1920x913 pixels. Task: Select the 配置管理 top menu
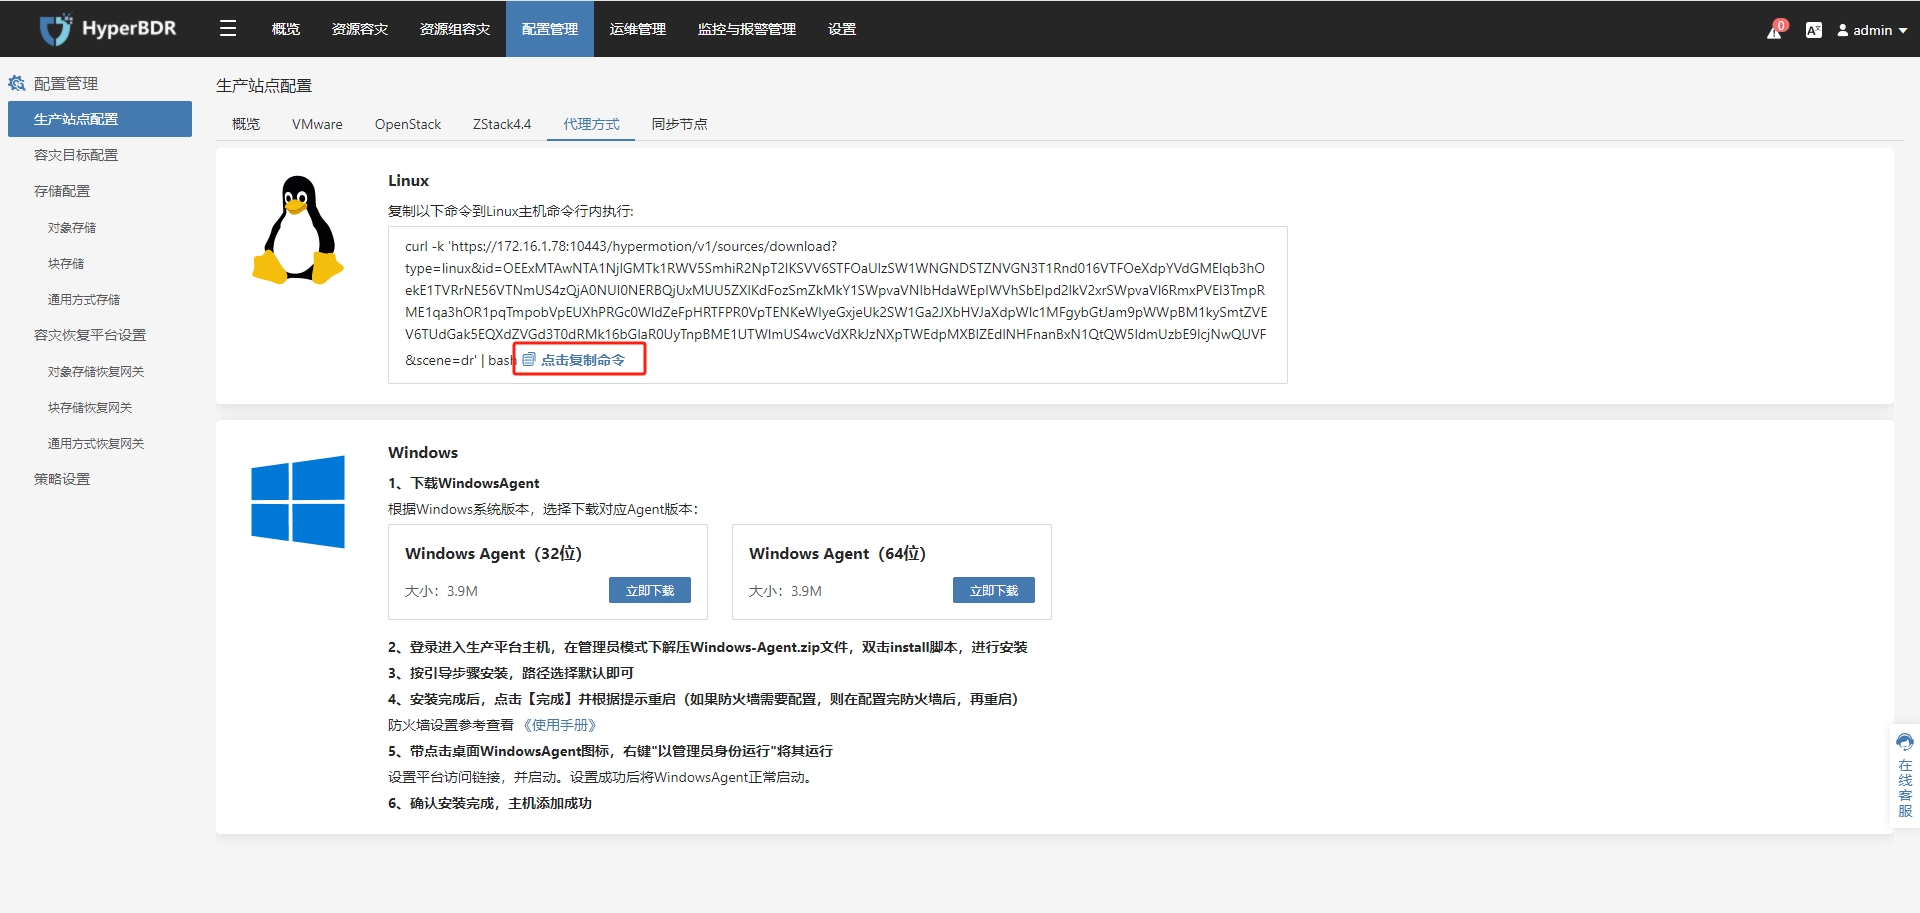click(x=550, y=29)
